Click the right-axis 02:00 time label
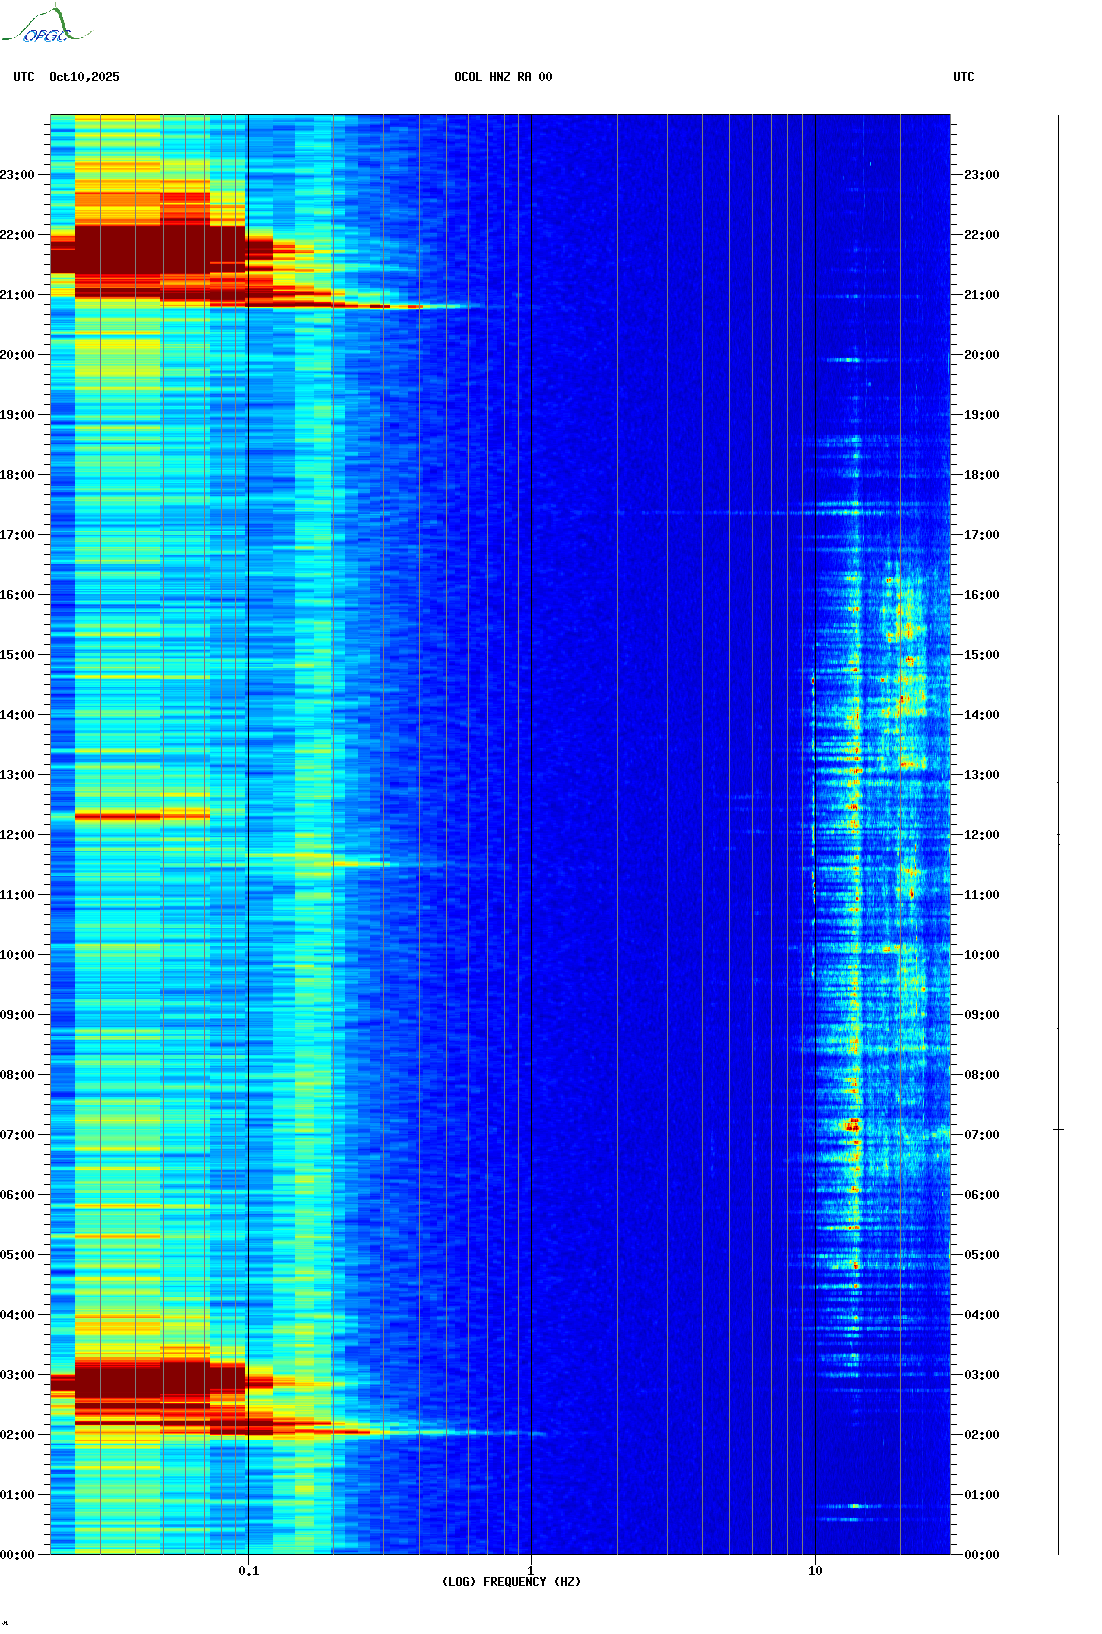 coord(982,1435)
